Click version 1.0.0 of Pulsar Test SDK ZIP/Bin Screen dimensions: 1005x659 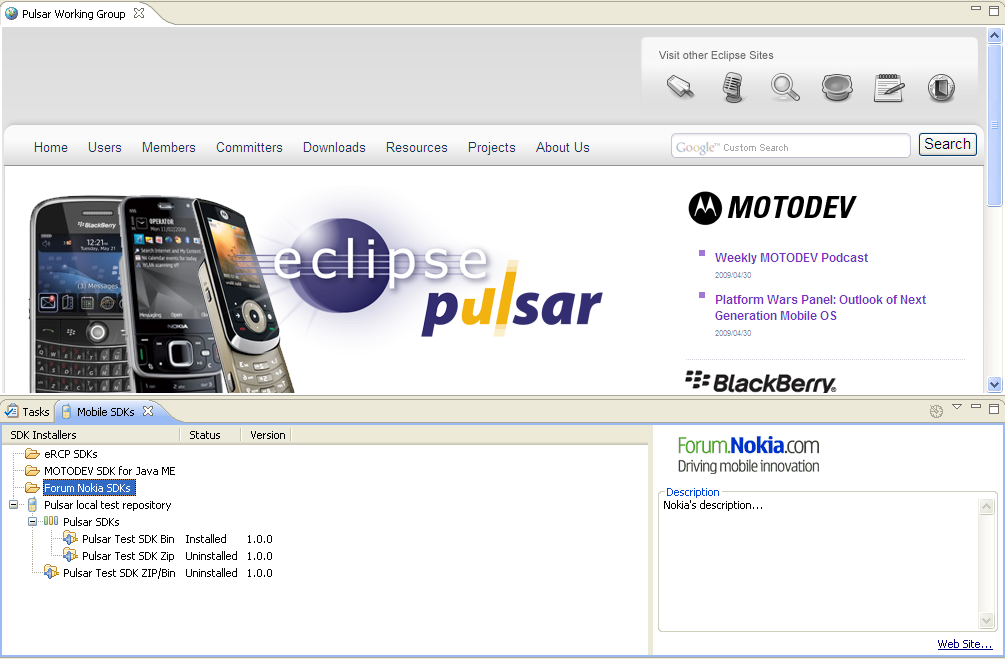(x=260, y=573)
